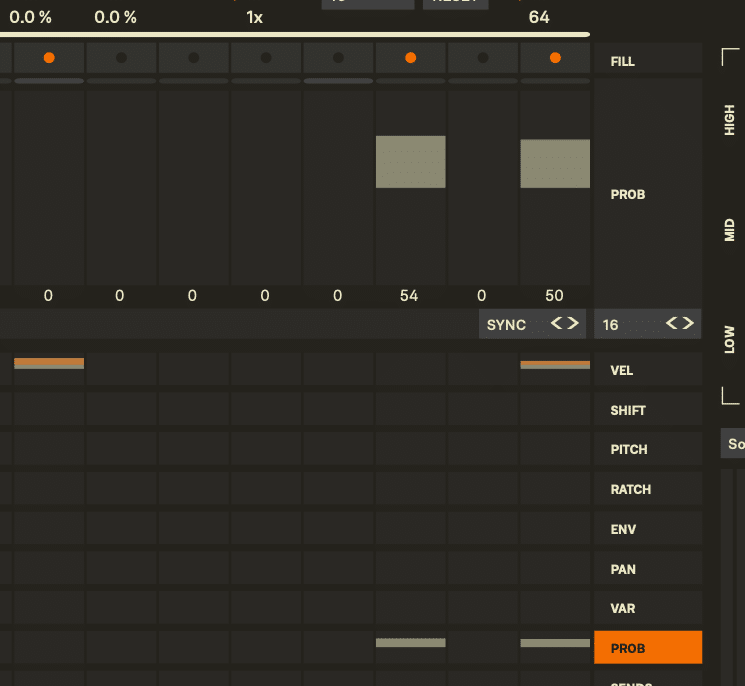Image resolution: width=745 pixels, height=686 pixels.
Task: Enable the dark step dot between the 54 and 50 columns
Action: tap(483, 59)
